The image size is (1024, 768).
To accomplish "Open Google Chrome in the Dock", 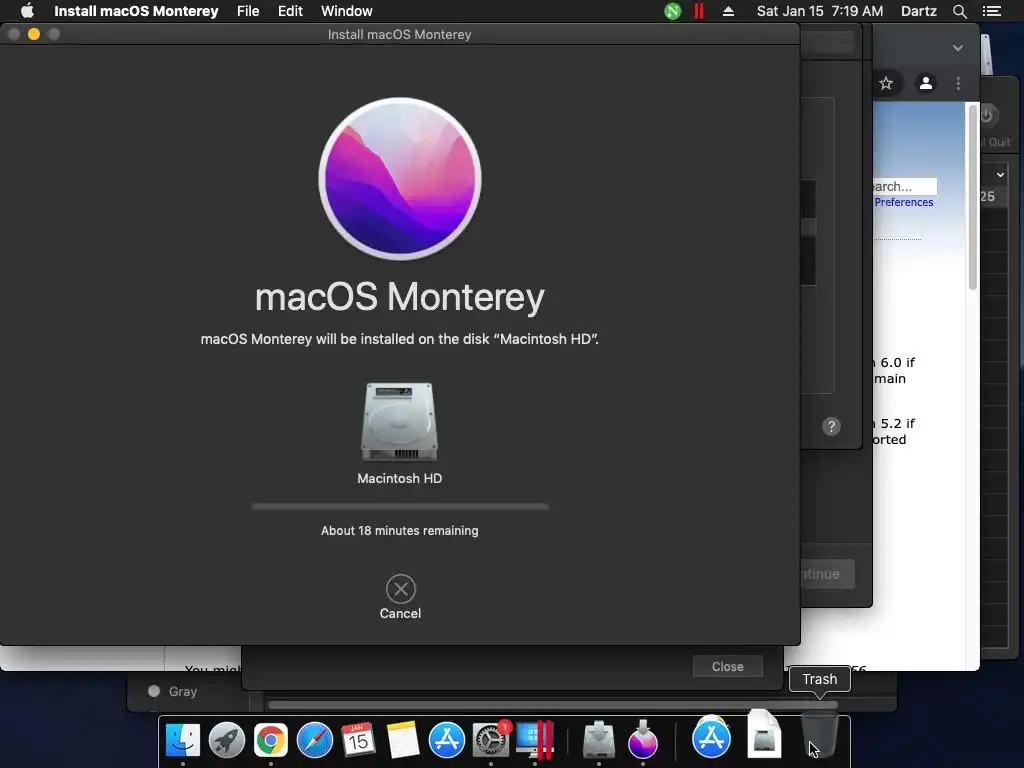I will click(270, 740).
